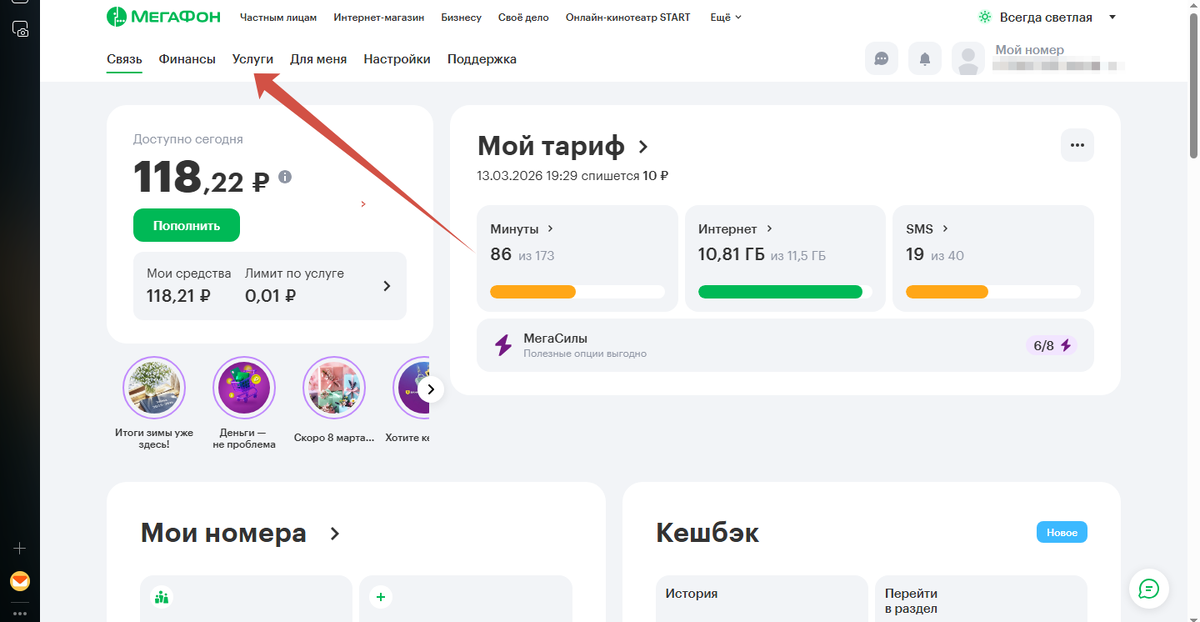Go to Частным лицам link
Image resolution: width=1200 pixels, height=622 pixels.
279,17
